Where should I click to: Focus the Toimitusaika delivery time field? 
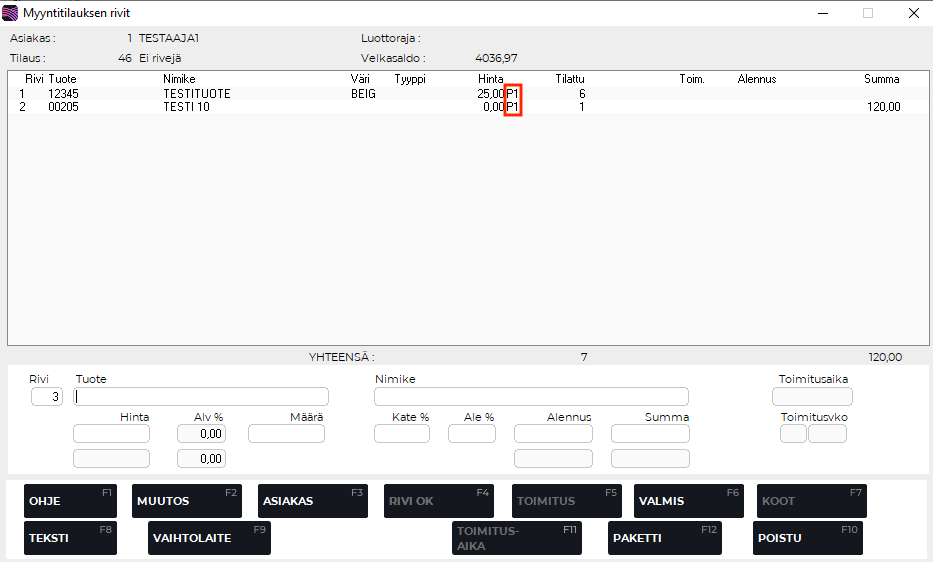(x=812, y=396)
